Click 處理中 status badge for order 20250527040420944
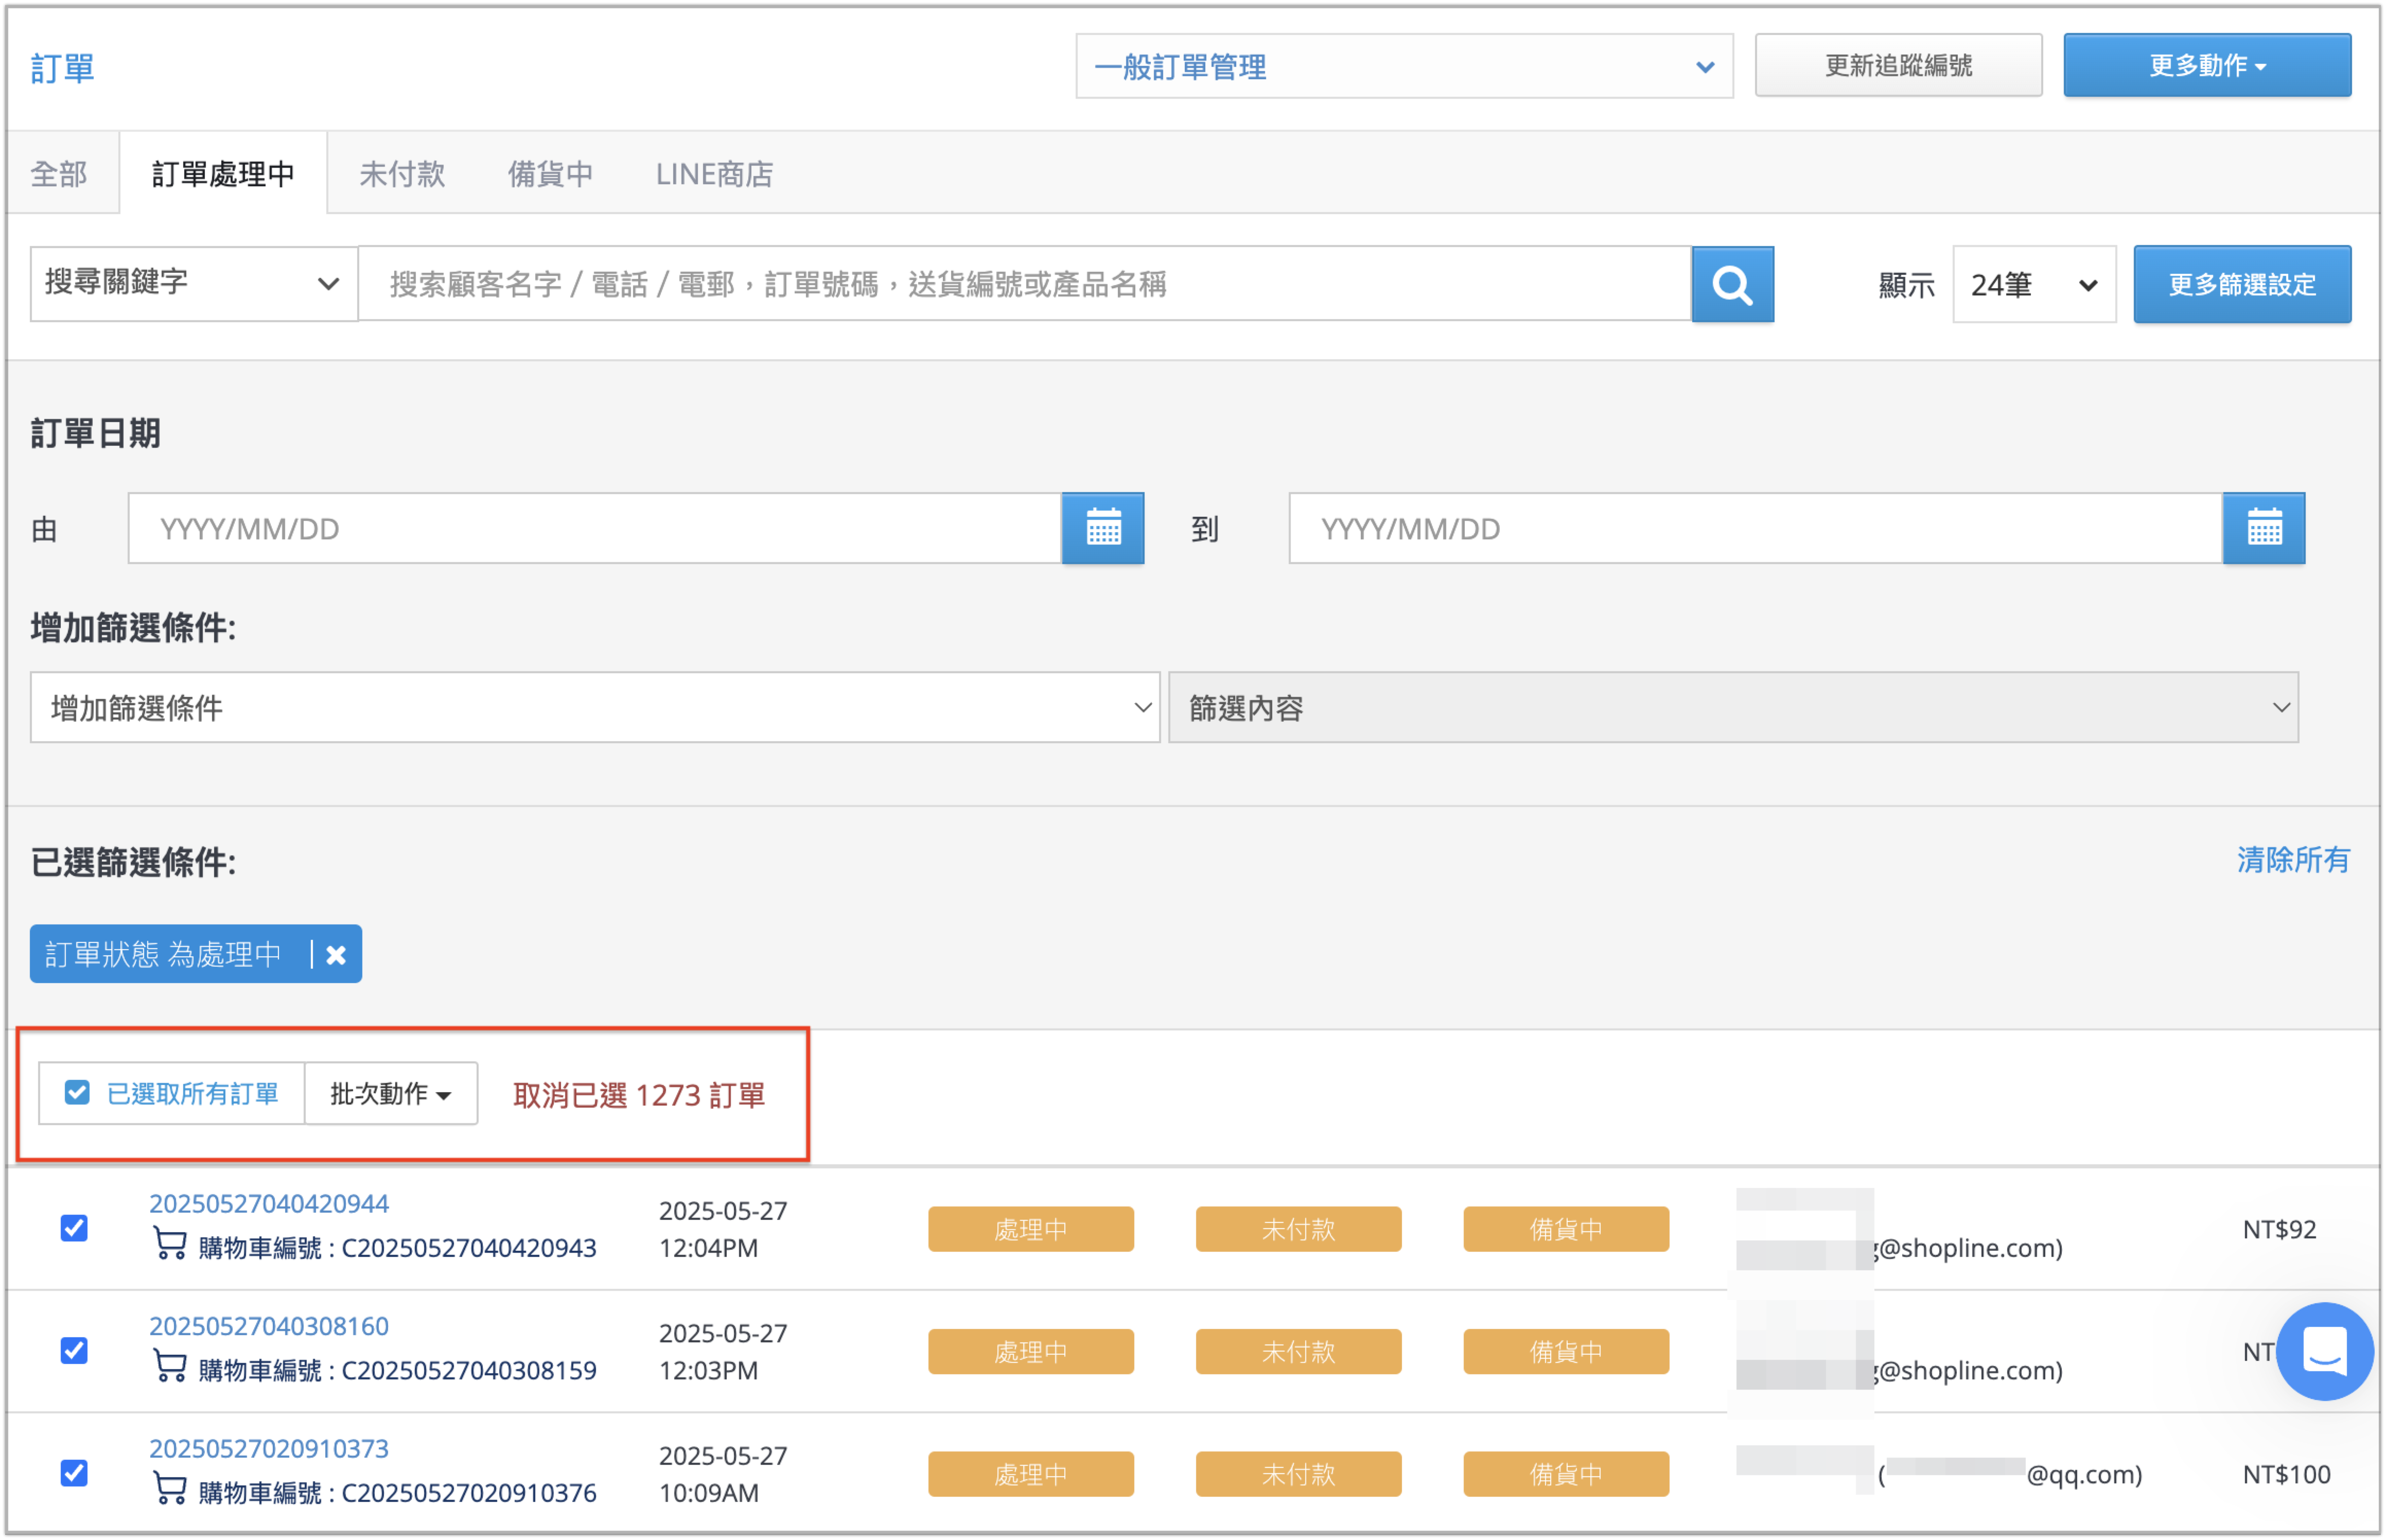 pyautogui.click(x=1031, y=1229)
